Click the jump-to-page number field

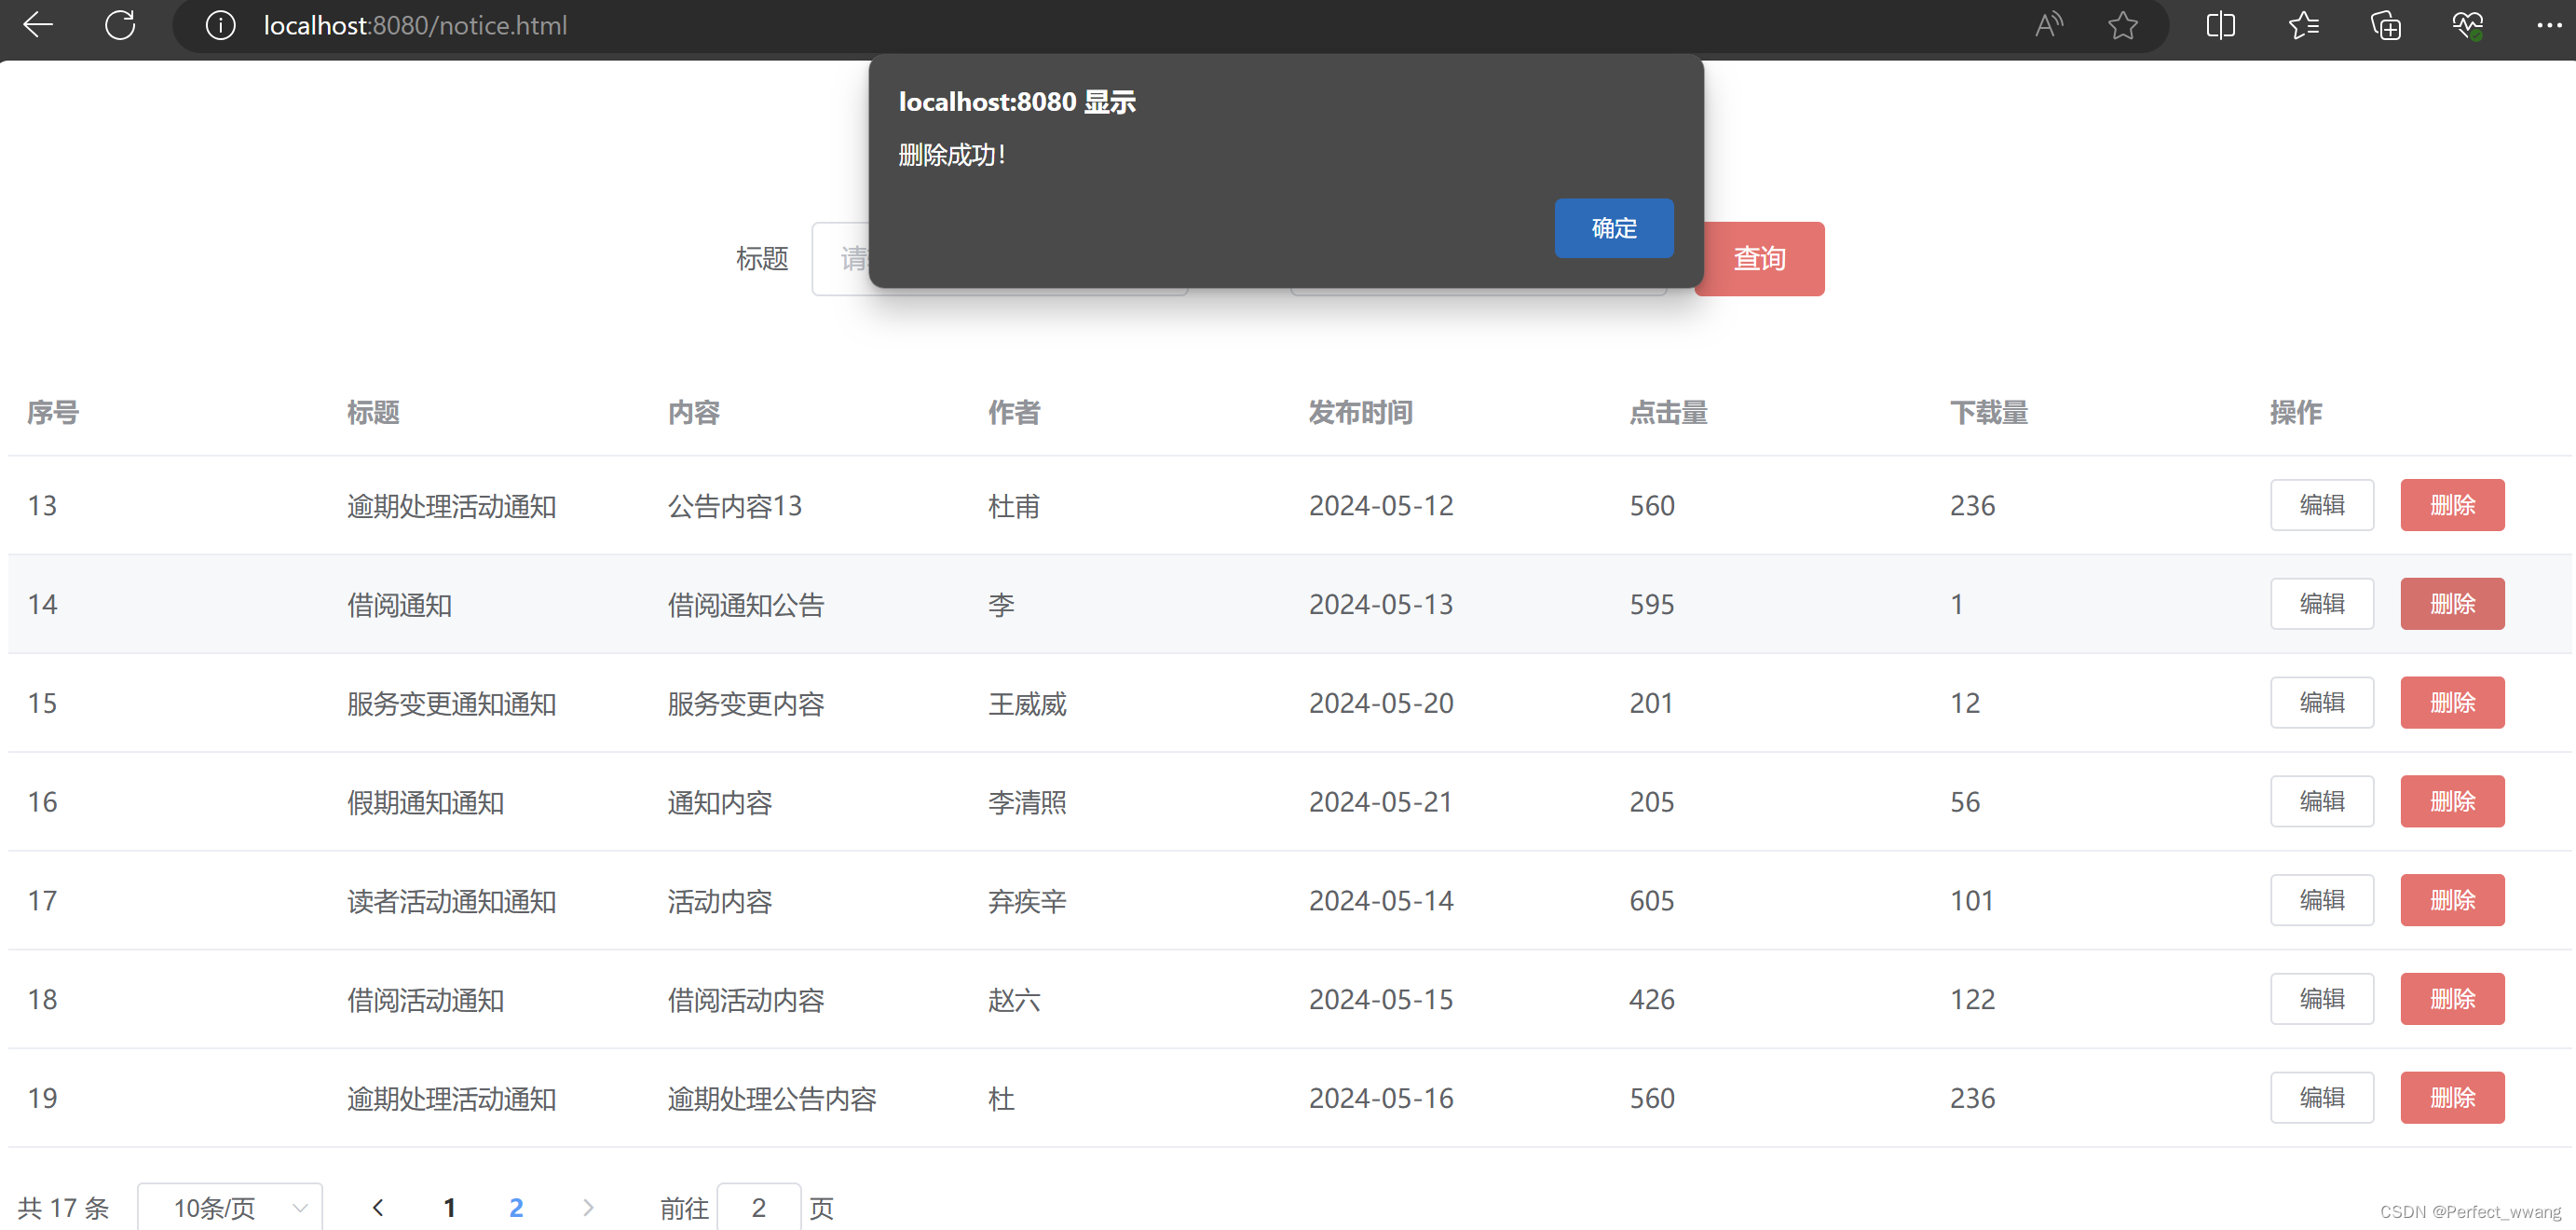tap(758, 1207)
